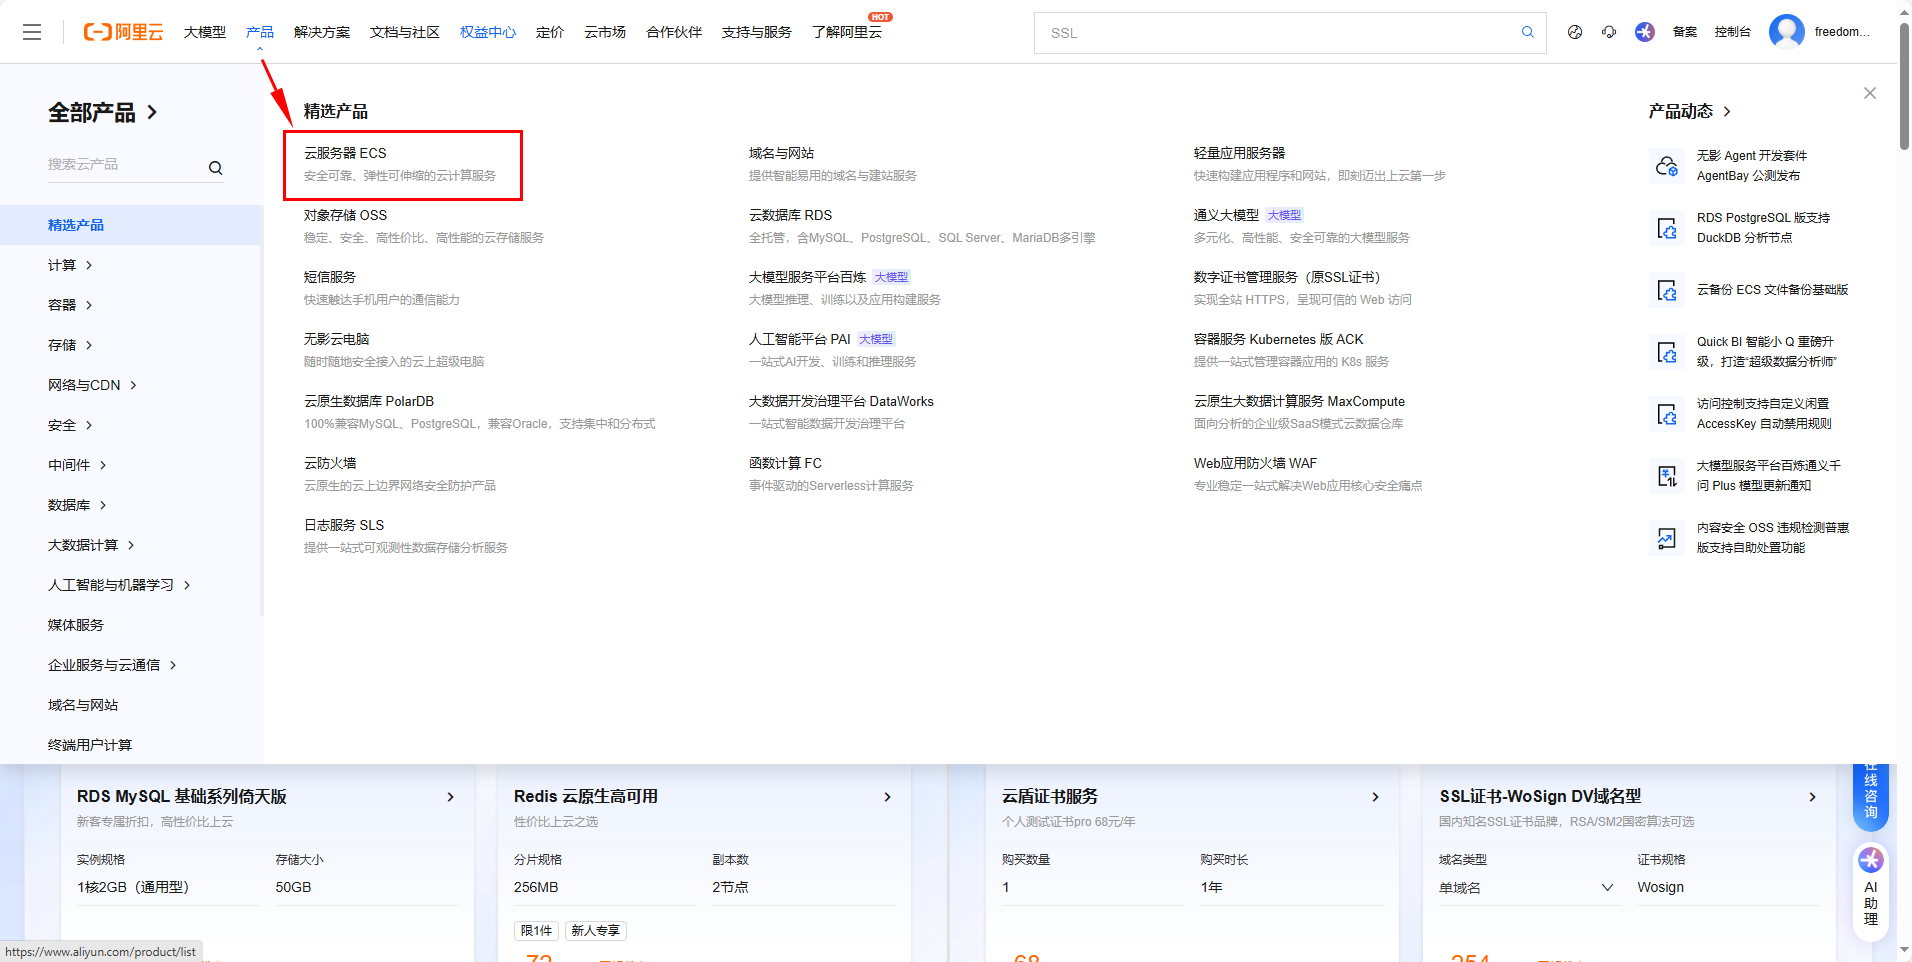Click the page vertical scrollbar
The image size is (1912, 962).
(1904, 90)
